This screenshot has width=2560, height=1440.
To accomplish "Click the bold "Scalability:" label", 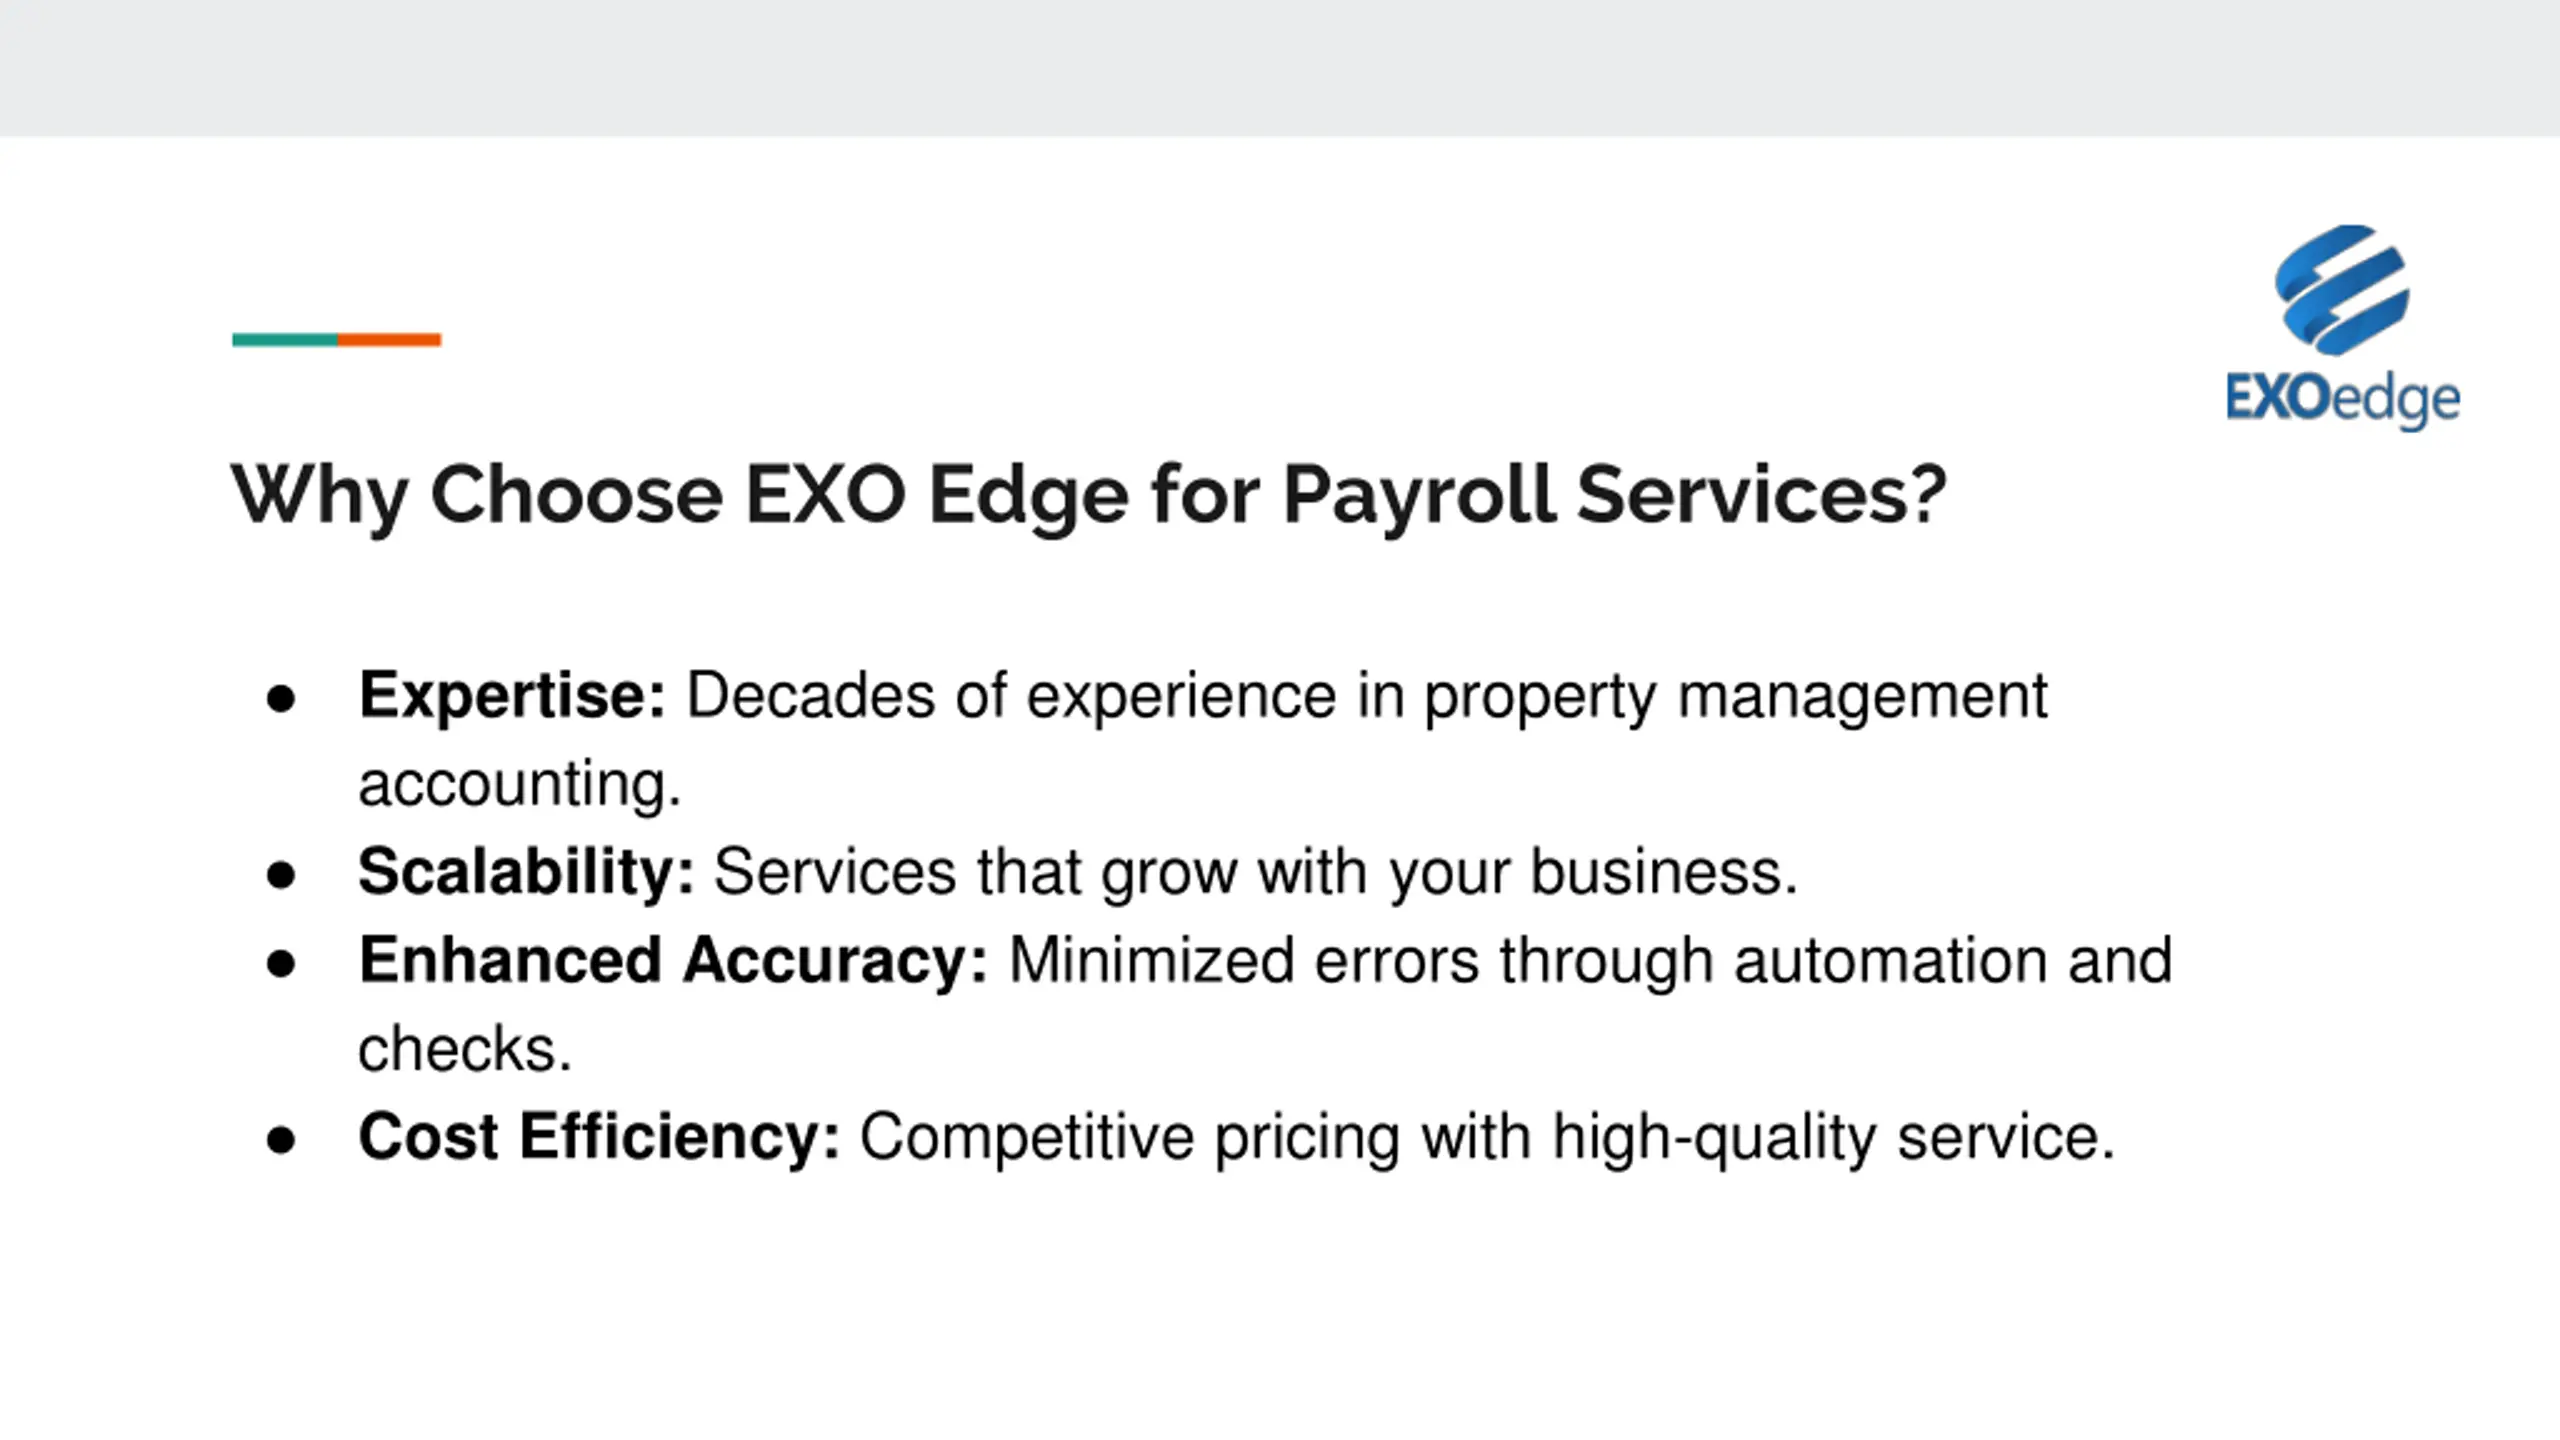I will point(526,872).
